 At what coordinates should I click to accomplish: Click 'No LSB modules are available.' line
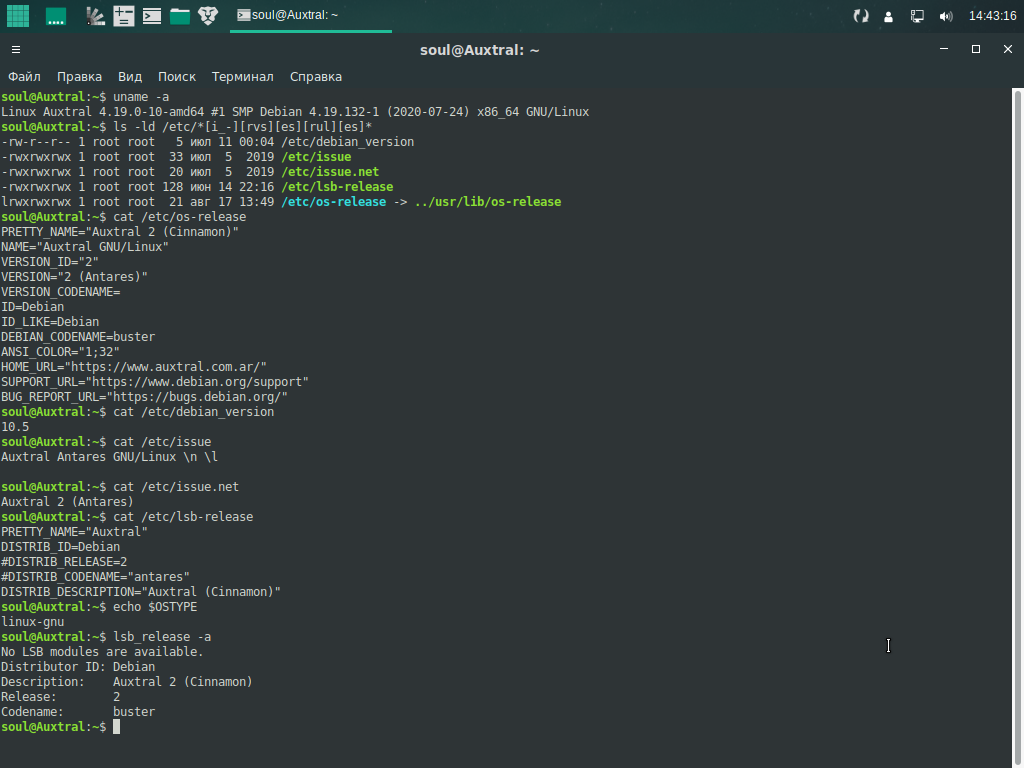(103, 652)
